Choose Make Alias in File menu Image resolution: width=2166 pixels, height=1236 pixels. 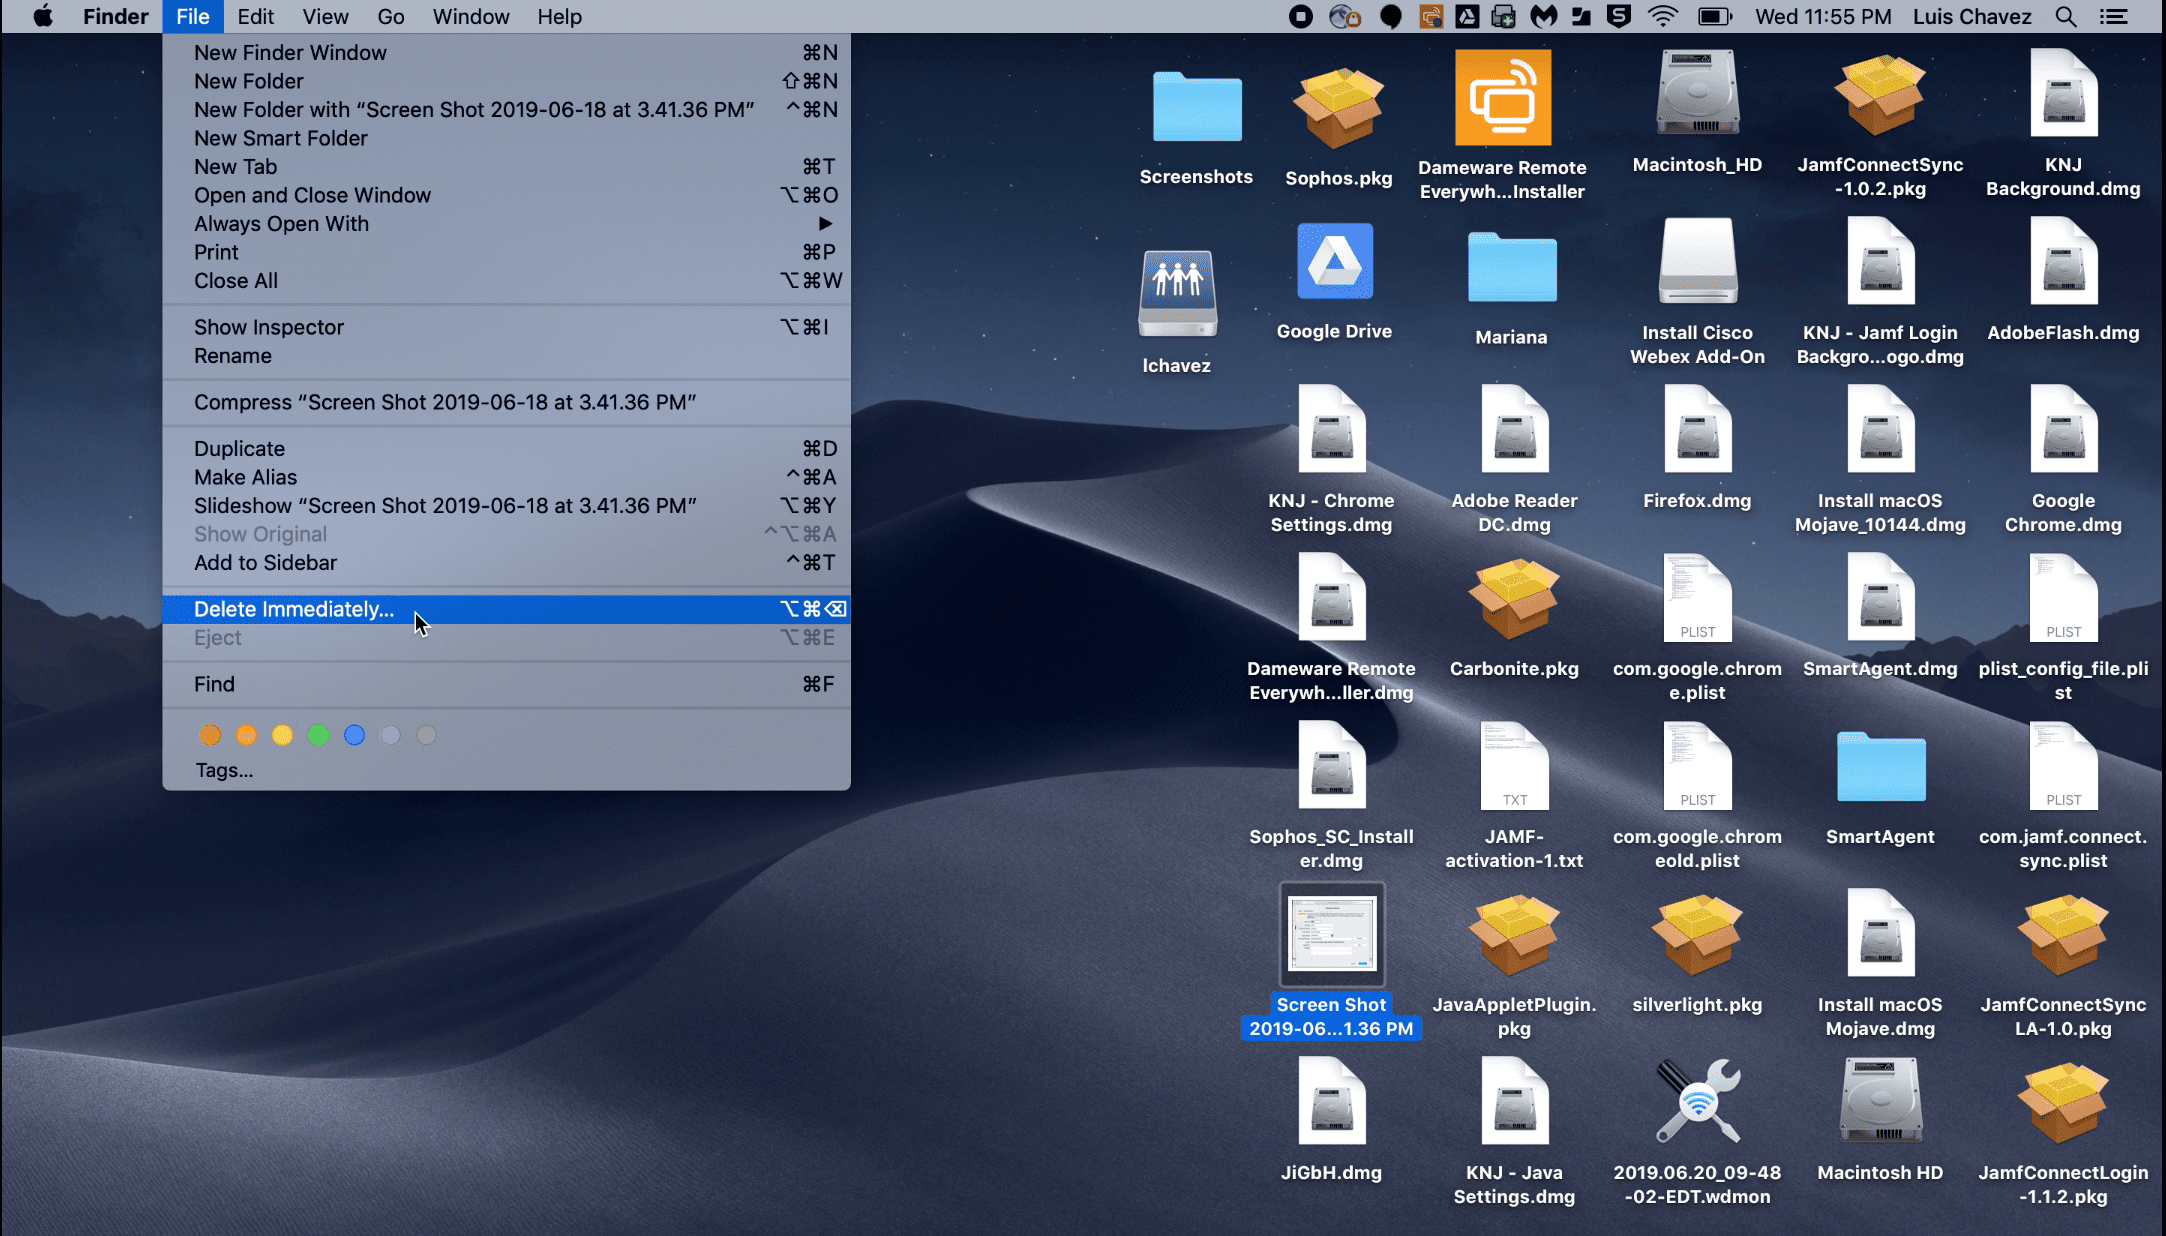pyautogui.click(x=506, y=477)
